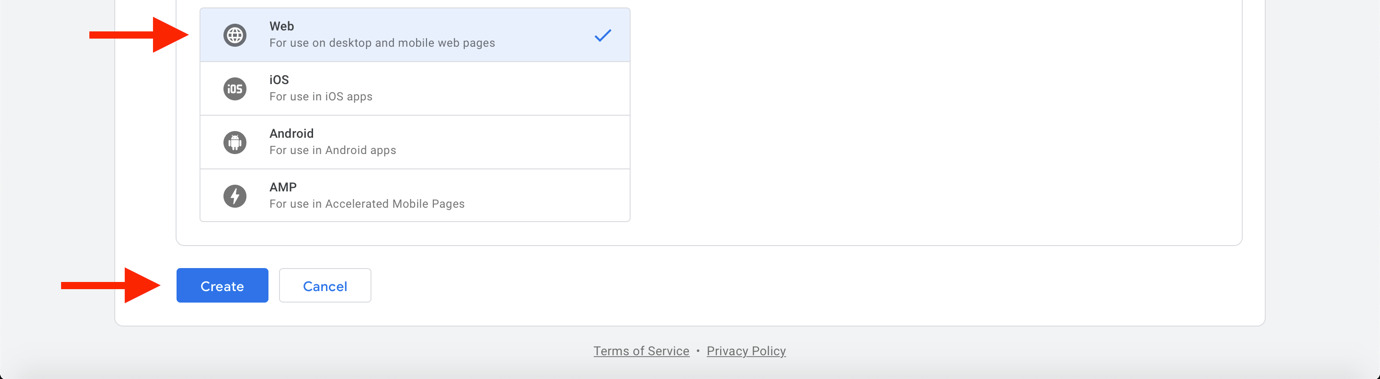Click the Android robot icon
The width and height of the screenshot is (1380, 379).
point(235,142)
